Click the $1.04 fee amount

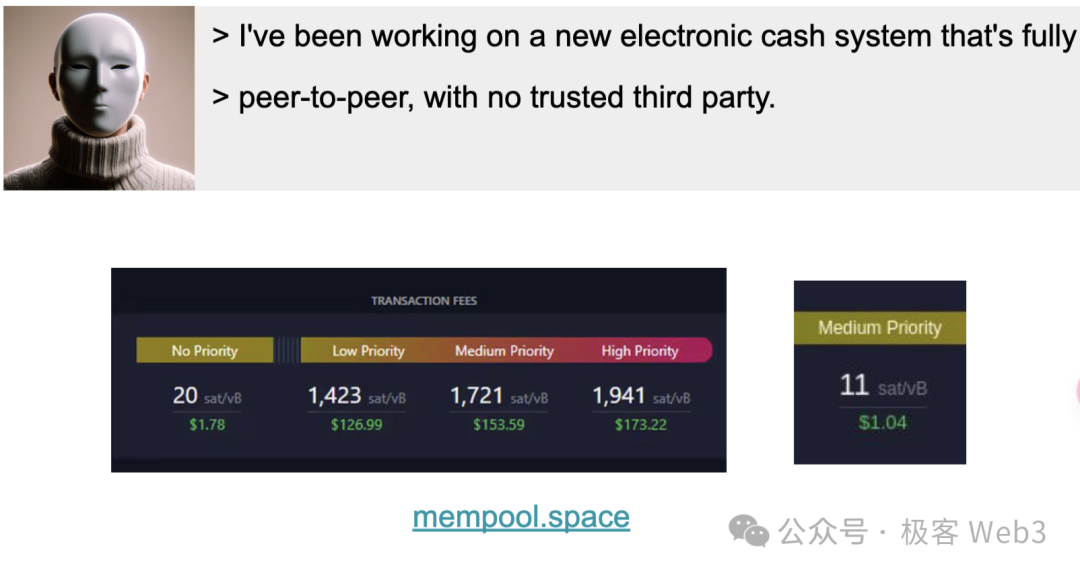tap(882, 422)
